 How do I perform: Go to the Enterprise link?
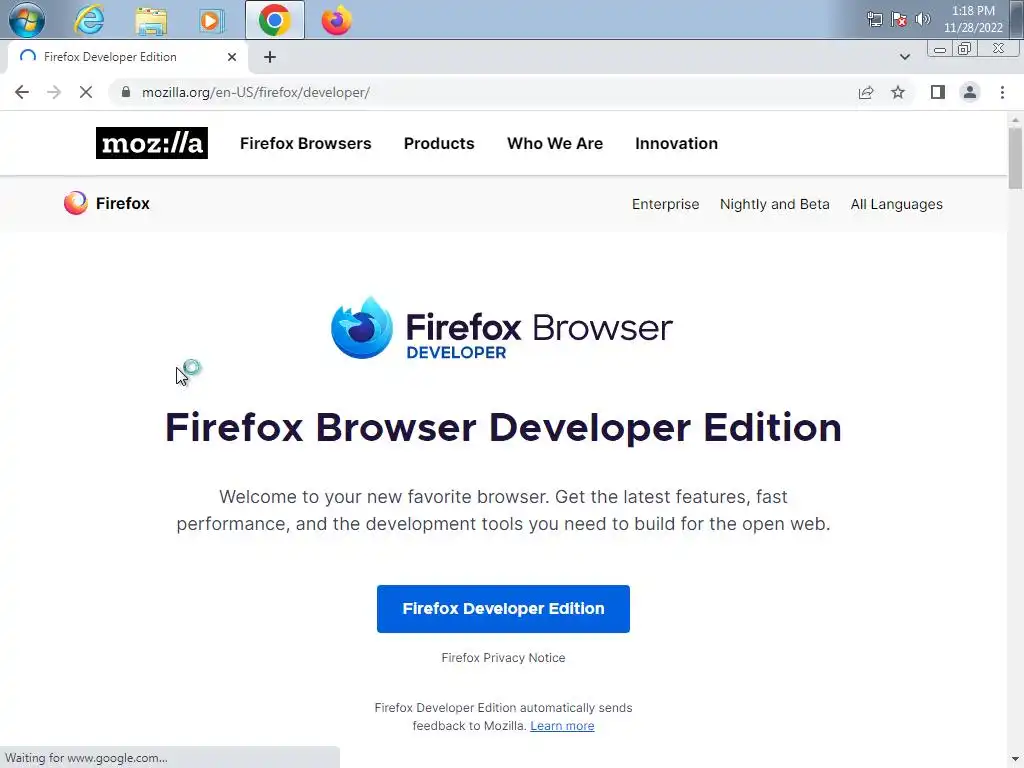[x=665, y=204]
